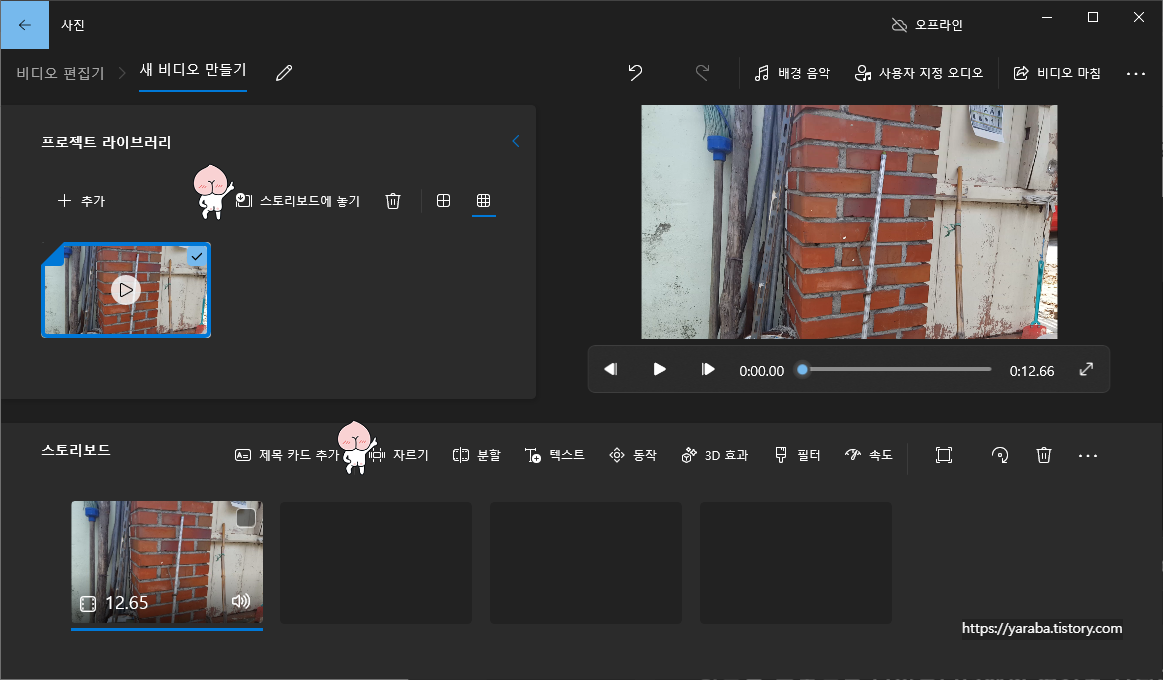Rotate the storyboard clip
The image size is (1163, 680).
coord(1000,455)
